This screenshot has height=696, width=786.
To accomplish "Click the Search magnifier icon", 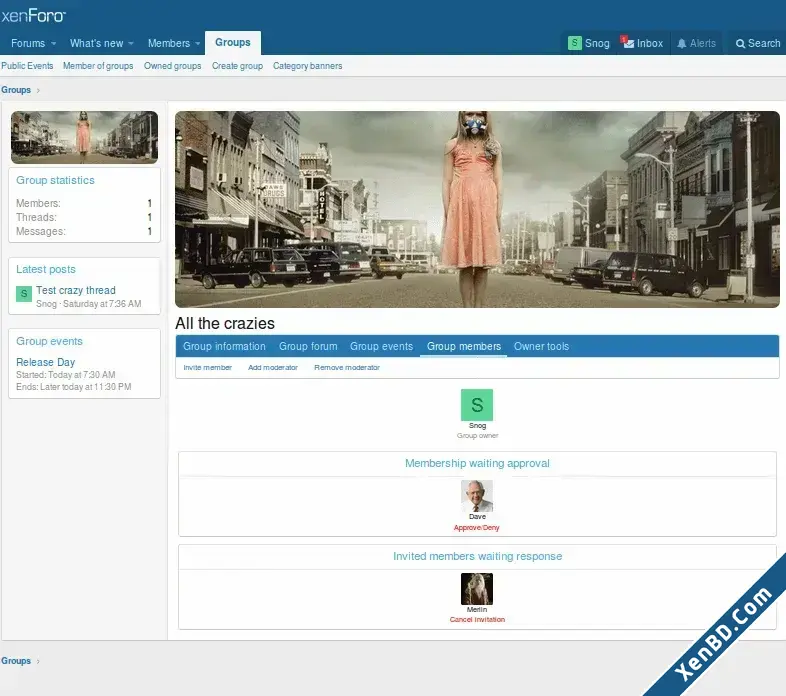I will pos(740,44).
